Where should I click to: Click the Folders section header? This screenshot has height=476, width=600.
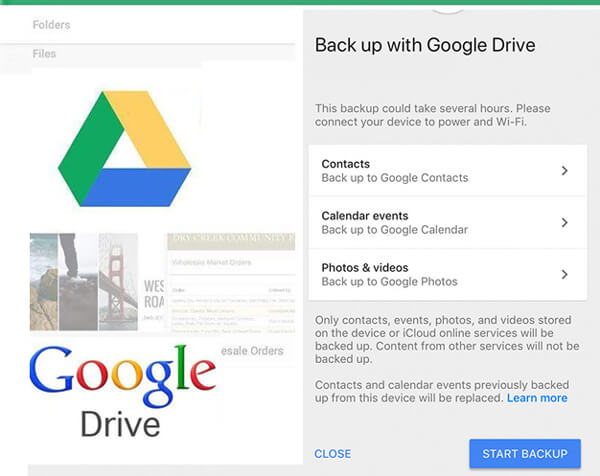point(51,25)
